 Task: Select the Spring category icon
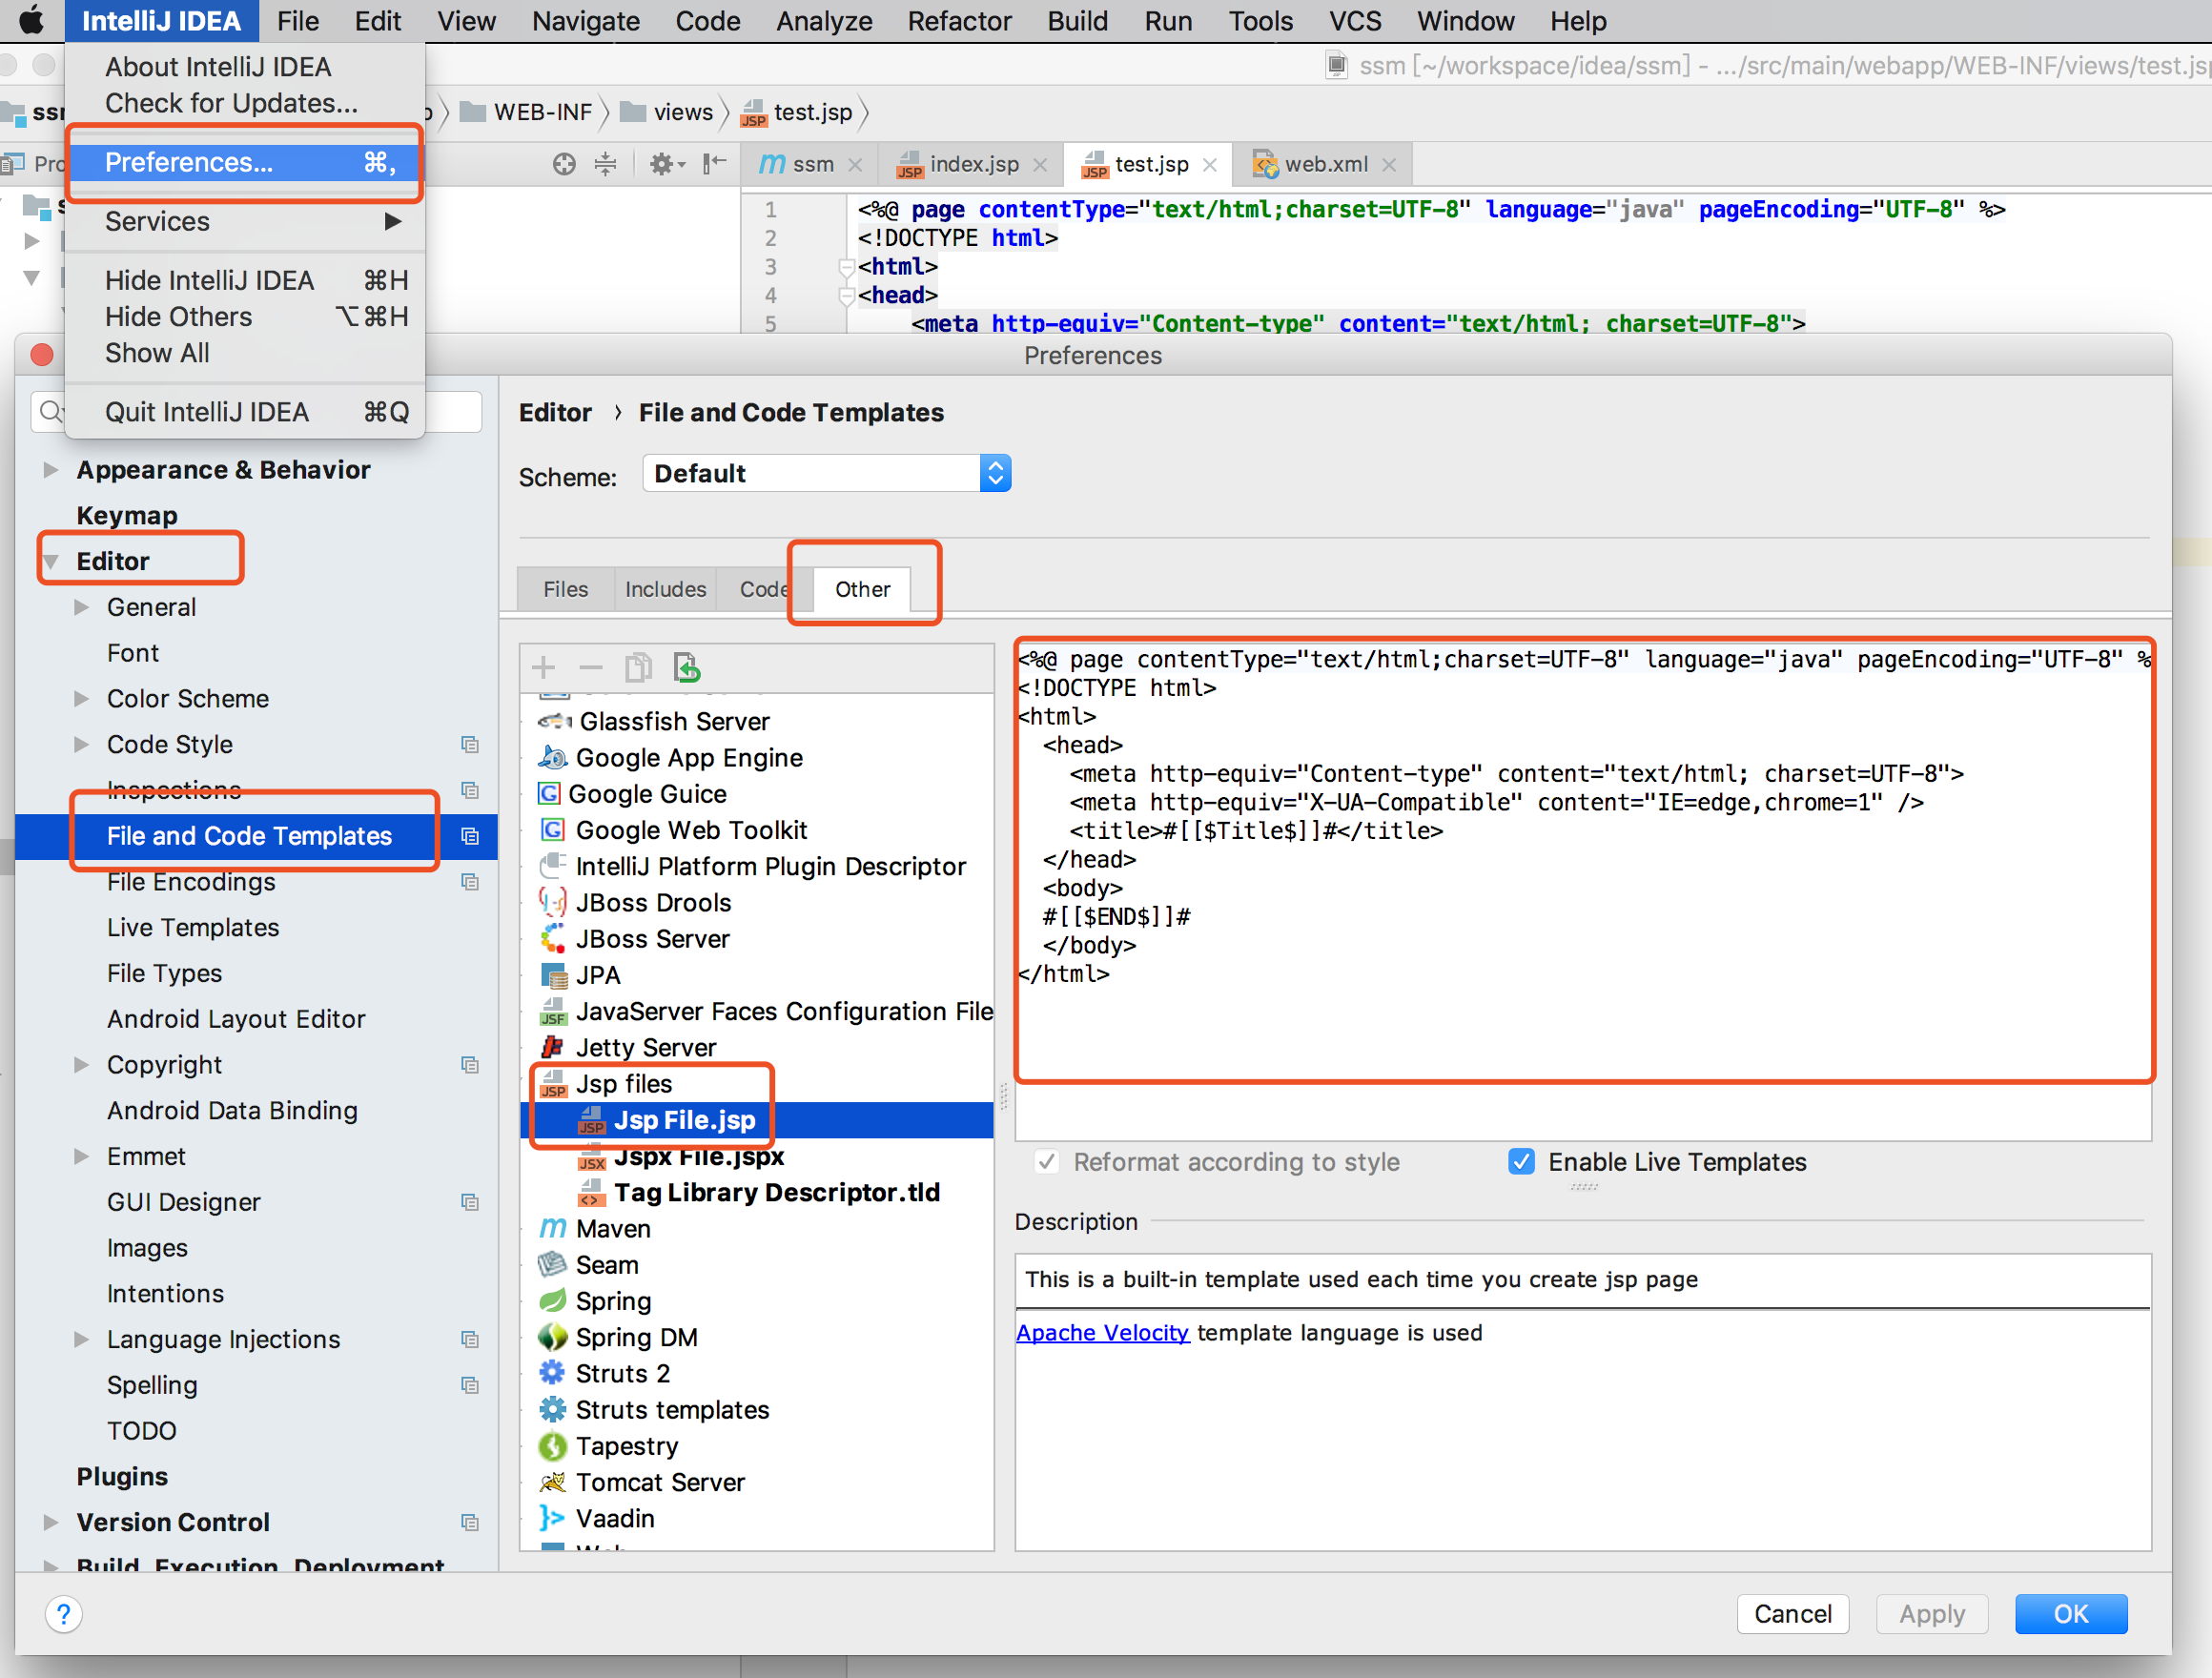coord(553,1300)
